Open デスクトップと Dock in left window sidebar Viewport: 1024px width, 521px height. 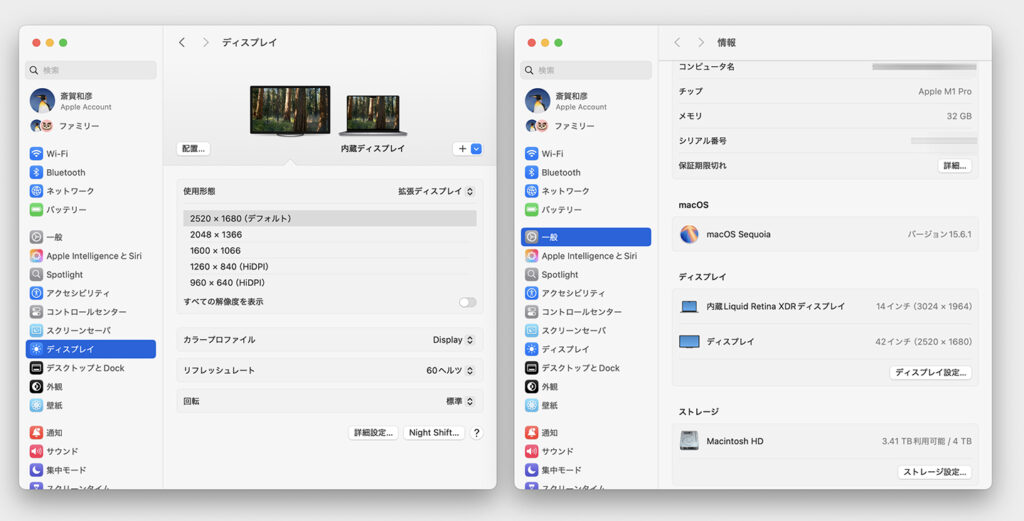click(91, 368)
